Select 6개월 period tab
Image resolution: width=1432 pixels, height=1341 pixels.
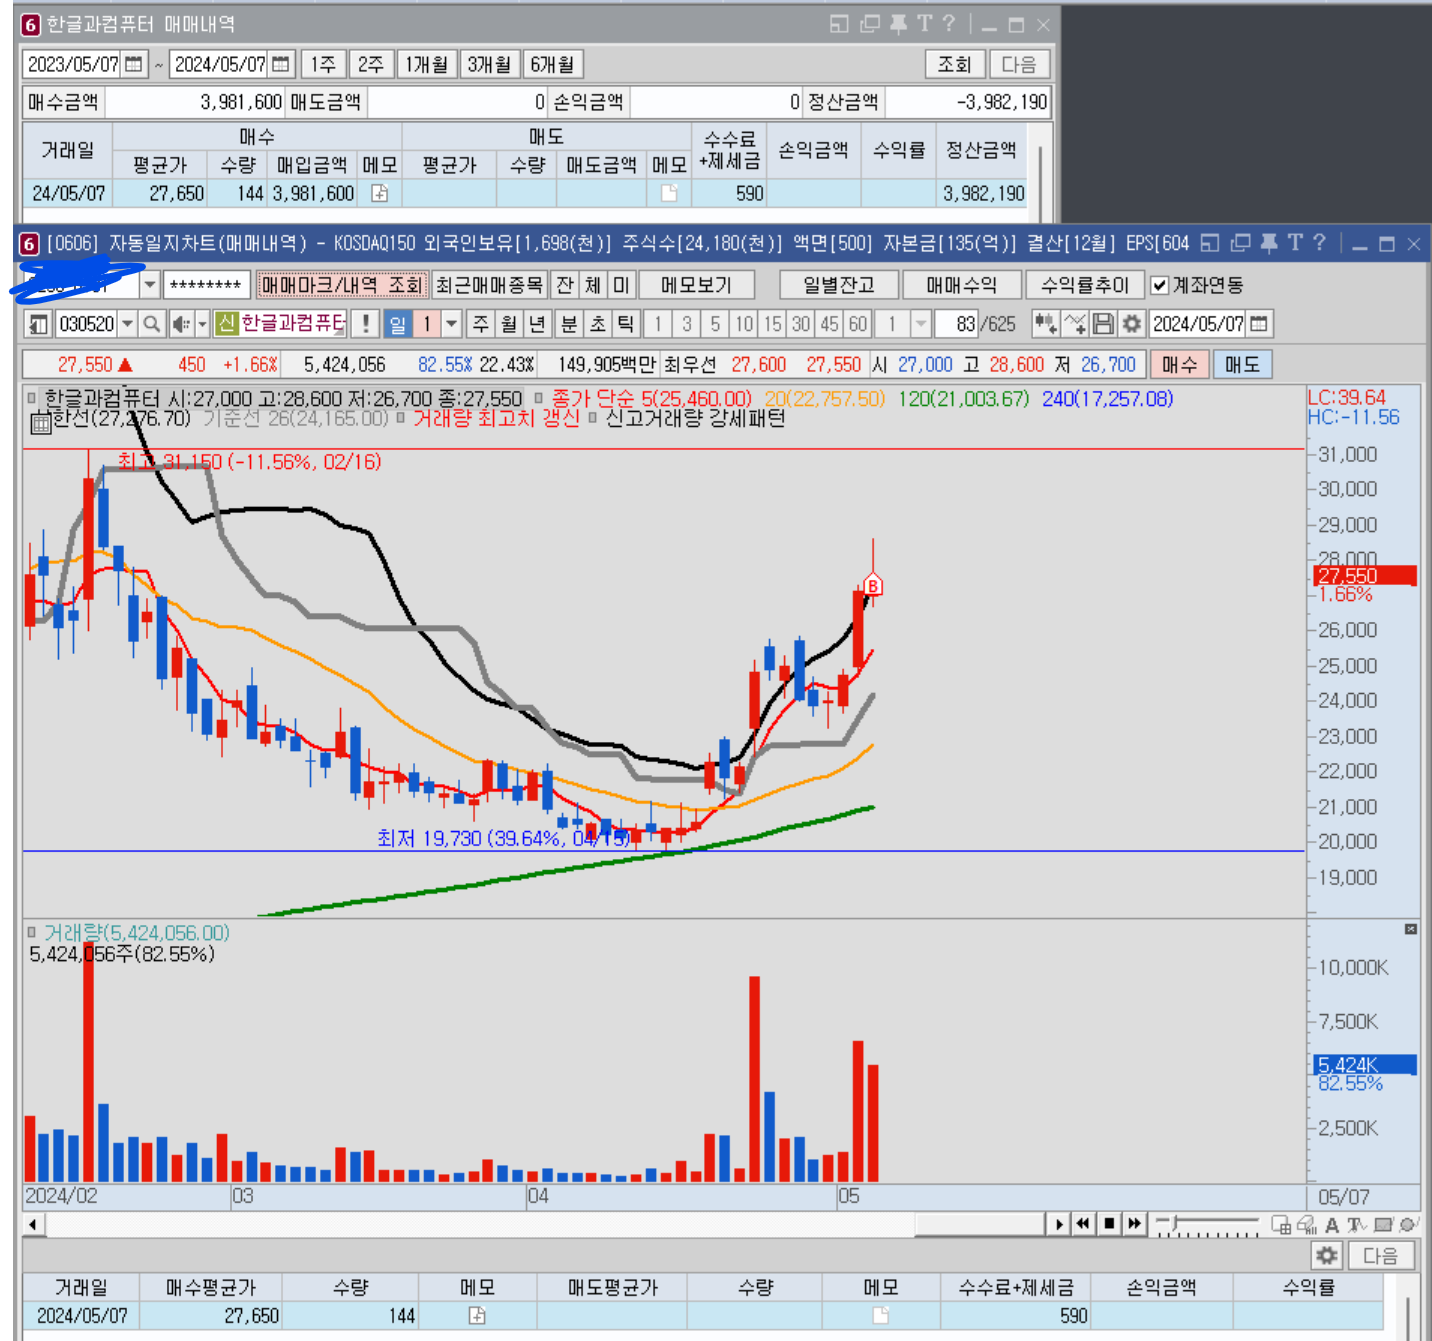553,65
